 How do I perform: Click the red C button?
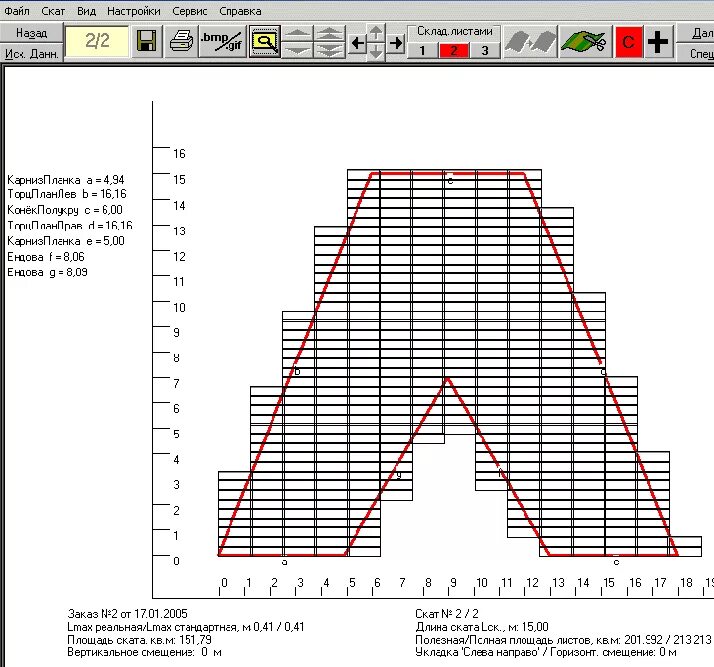pos(628,42)
